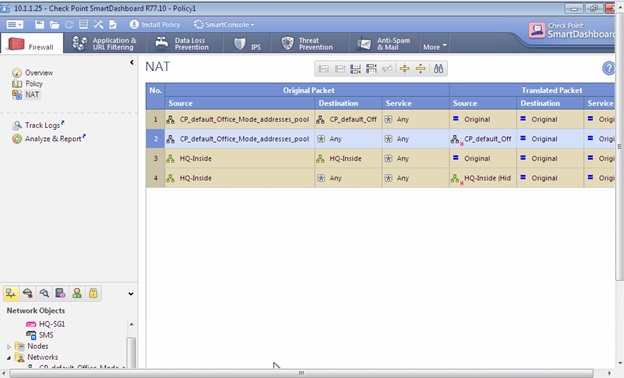Click the Original Packet Service column header
The height and width of the screenshot is (378, 624).
[415, 103]
